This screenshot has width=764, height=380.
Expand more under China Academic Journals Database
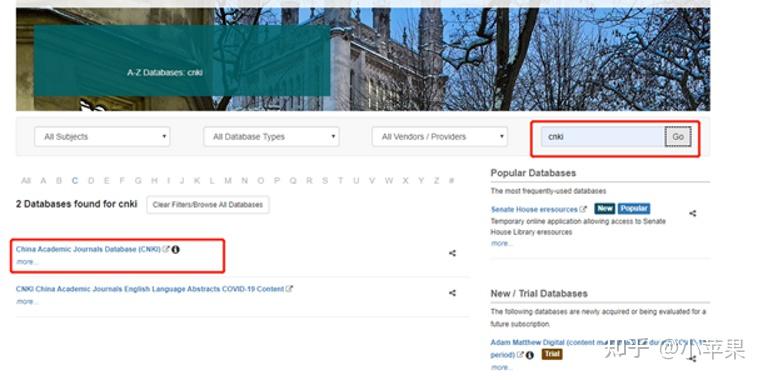pos(27,262)
